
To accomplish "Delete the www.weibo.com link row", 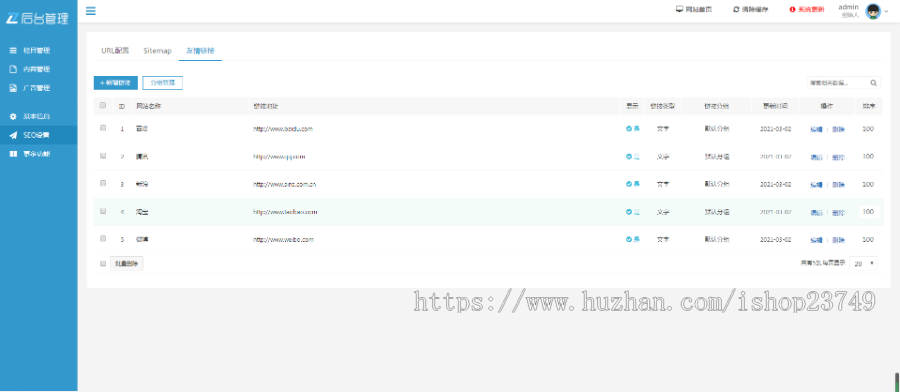I will [839, 240].
